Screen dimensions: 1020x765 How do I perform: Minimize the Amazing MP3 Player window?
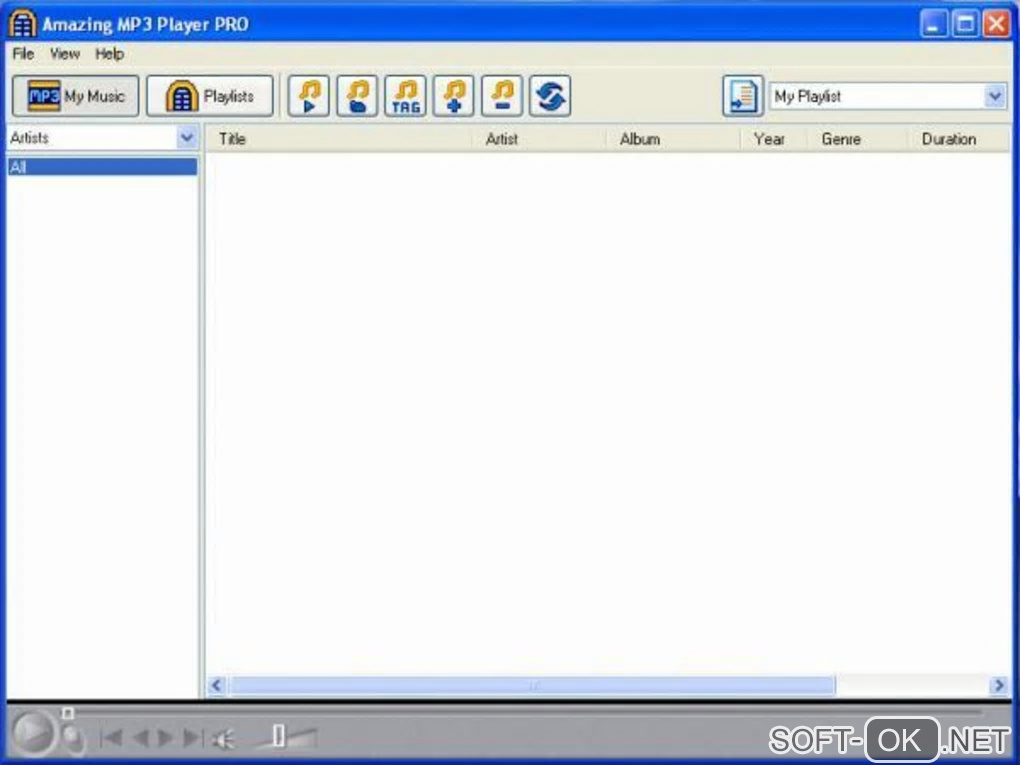(x=934, y=24)
